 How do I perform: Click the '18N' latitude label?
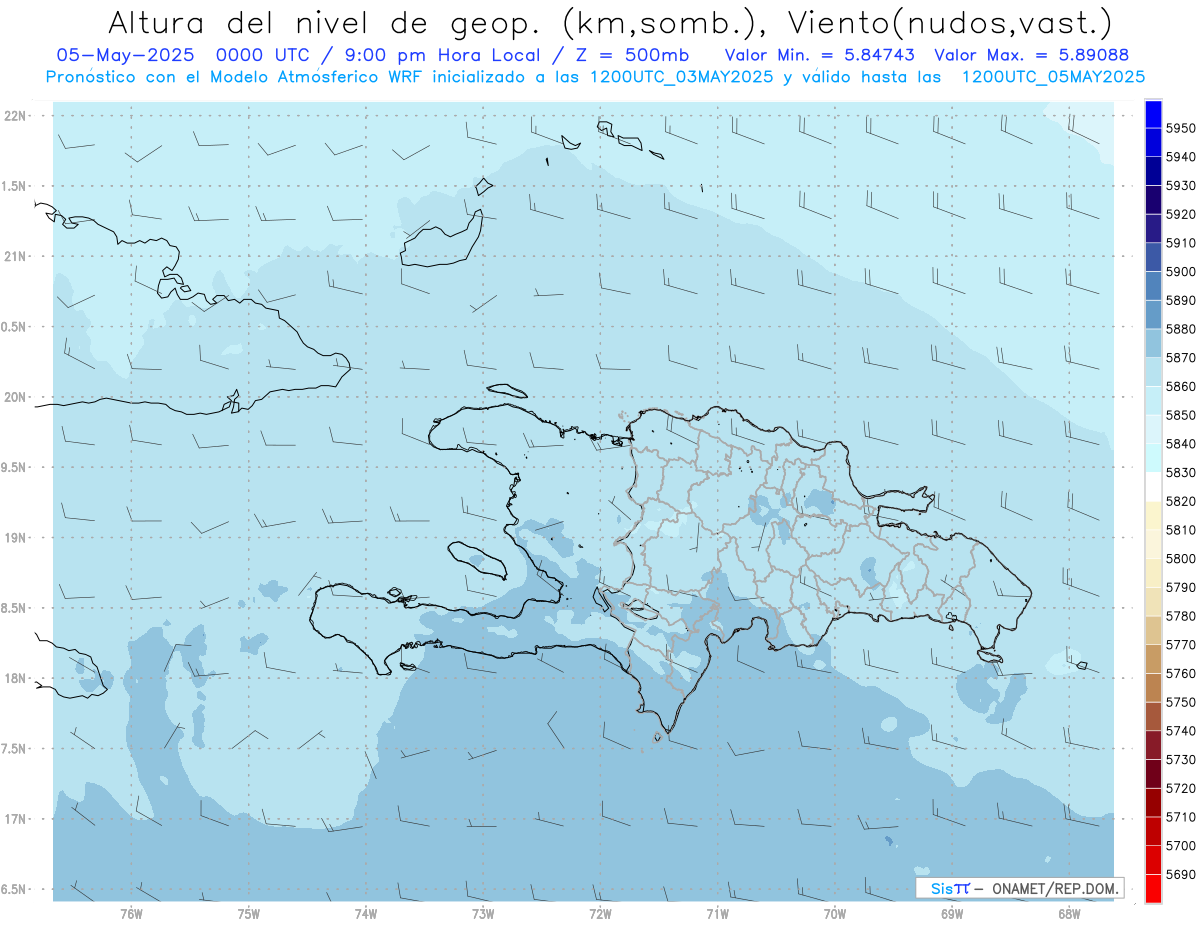click(x=17, y=678)
